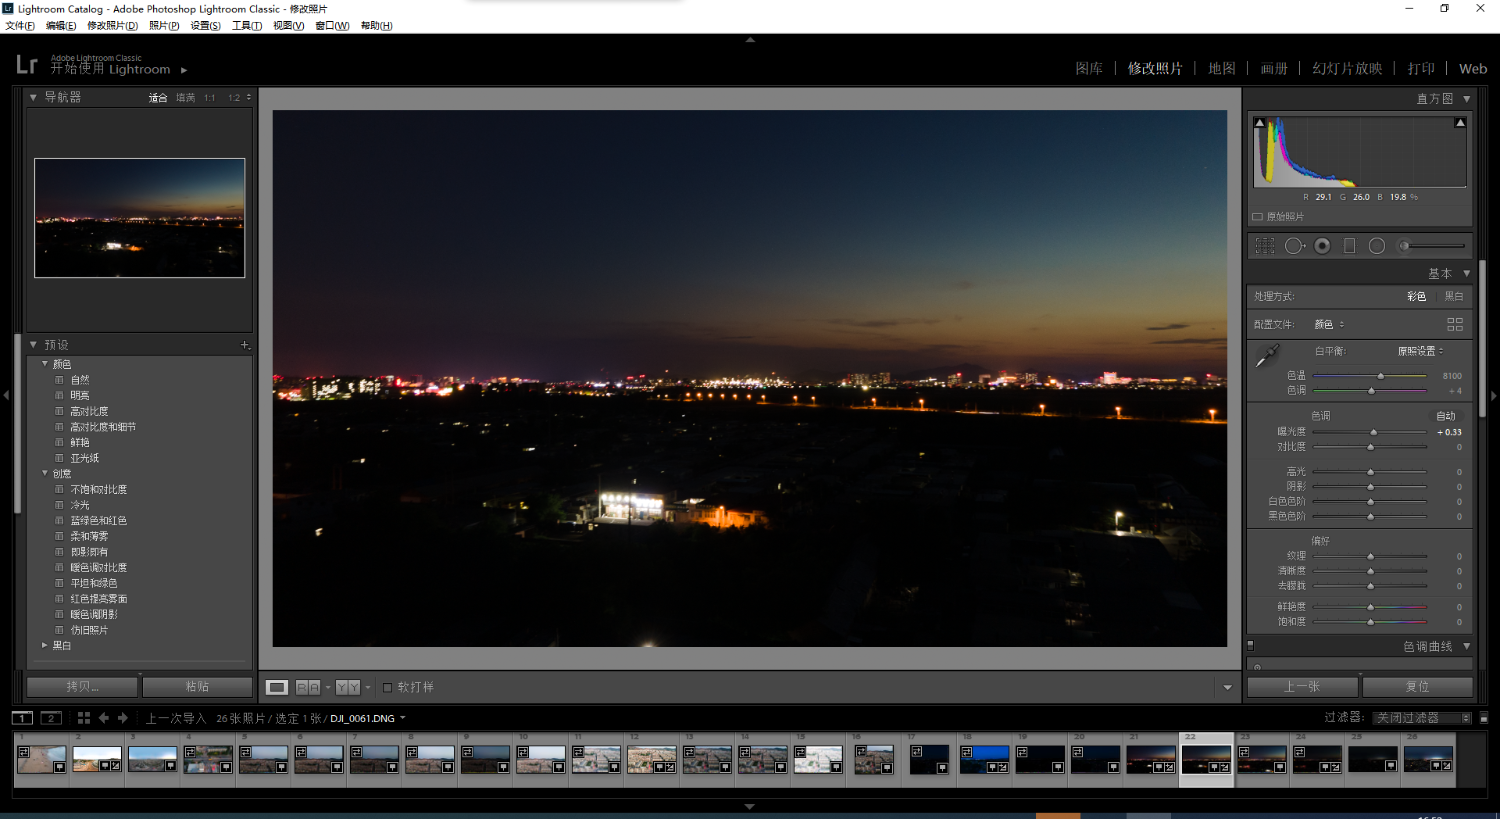Apply the 高对比度和细节 preset
This screenshot has width=1500, height=819.
(x=103, y=427)
